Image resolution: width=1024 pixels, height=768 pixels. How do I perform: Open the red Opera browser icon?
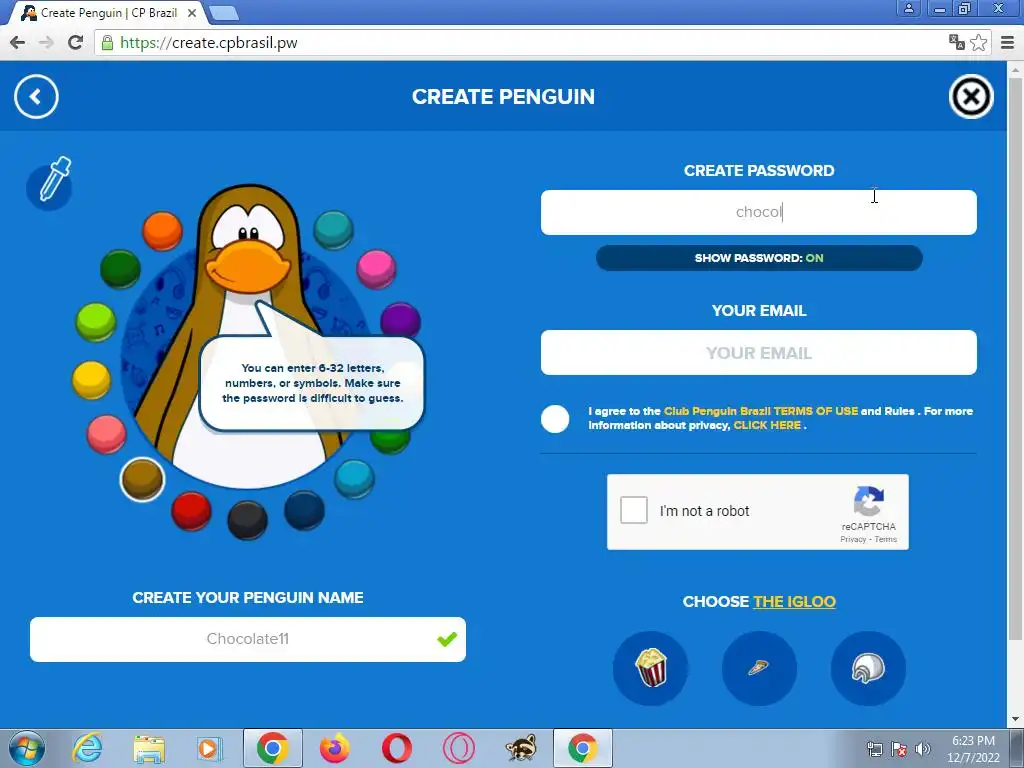pyautogui.click(x=396, y=748)
